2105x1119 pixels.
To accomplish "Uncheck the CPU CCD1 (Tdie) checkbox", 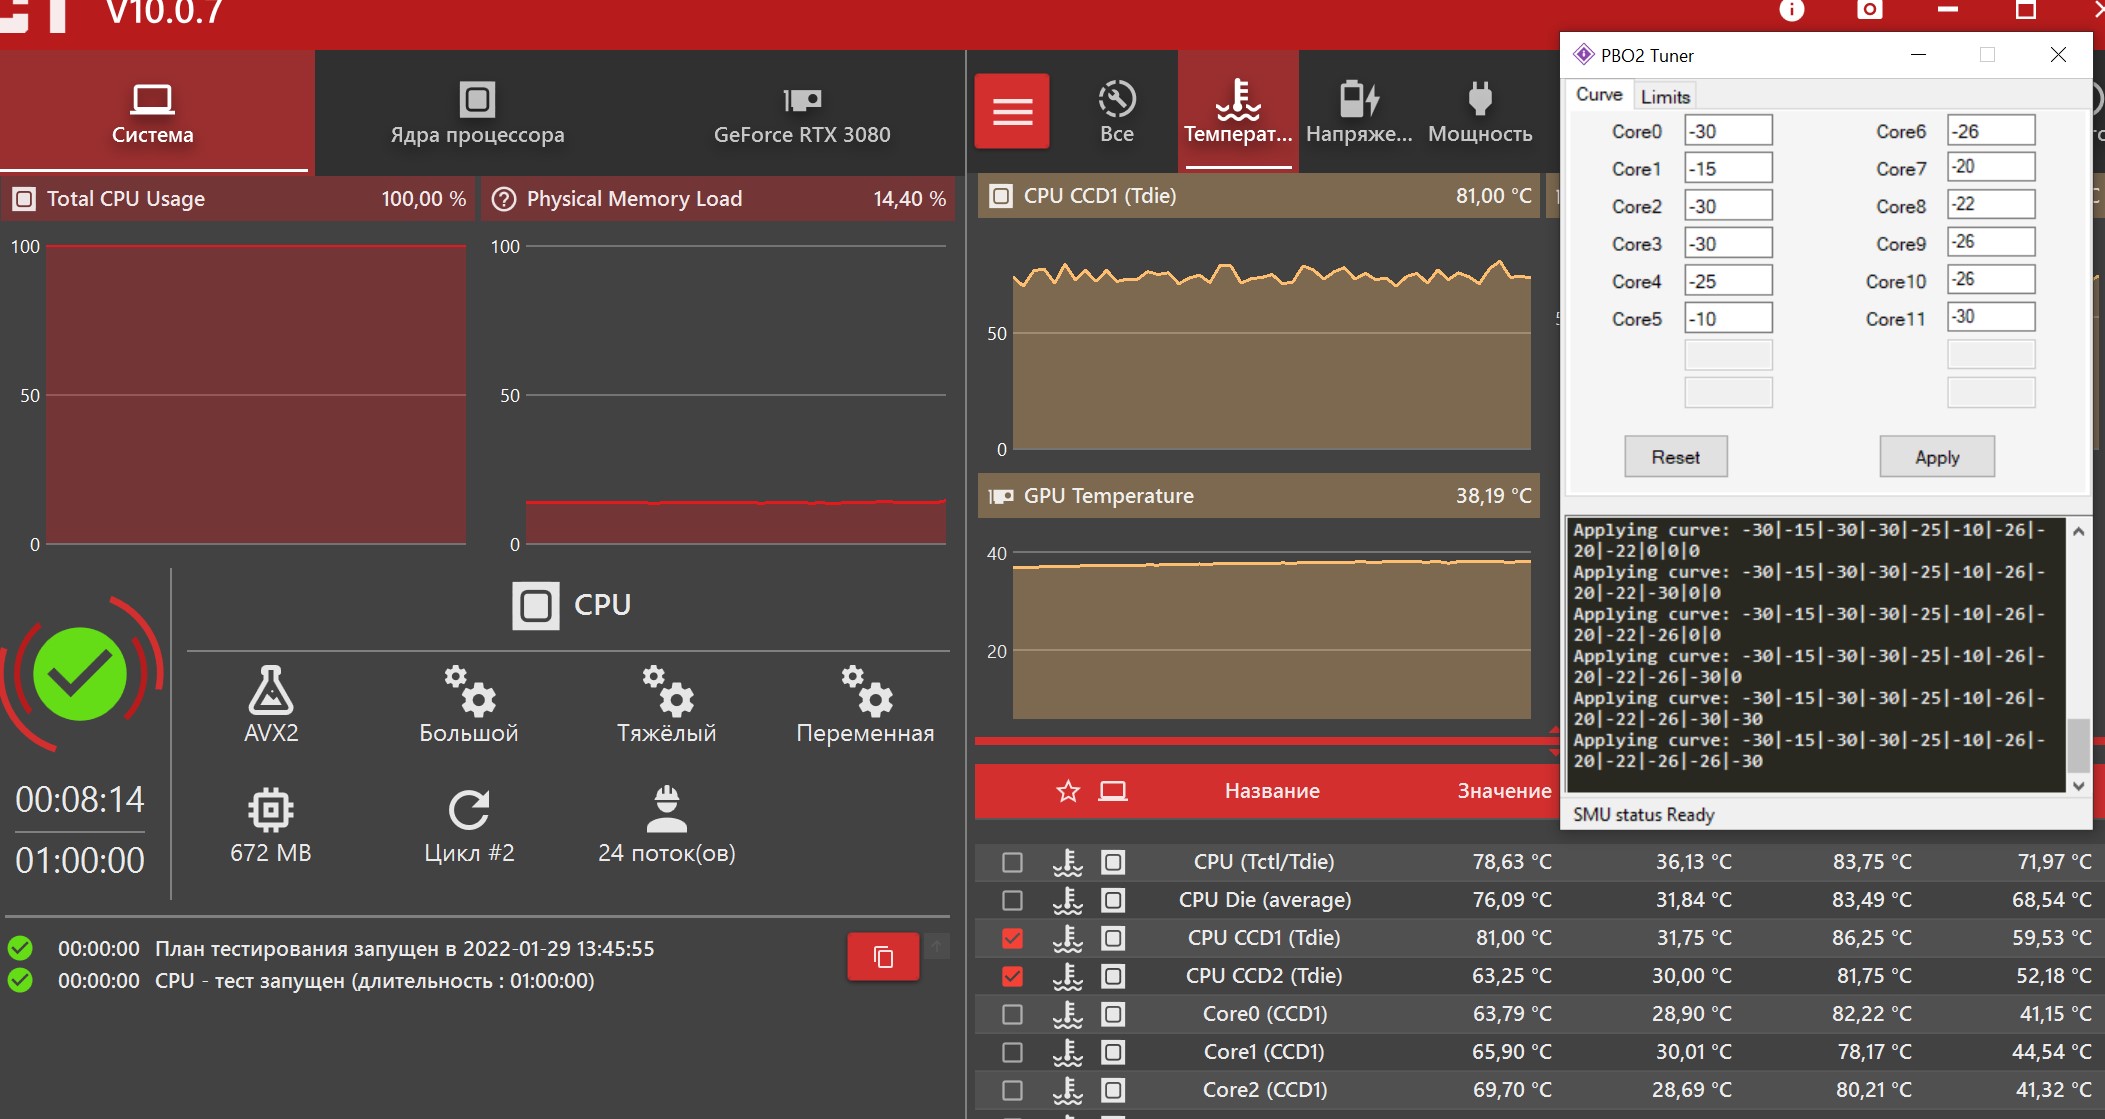I will (x=1012, y=938).
